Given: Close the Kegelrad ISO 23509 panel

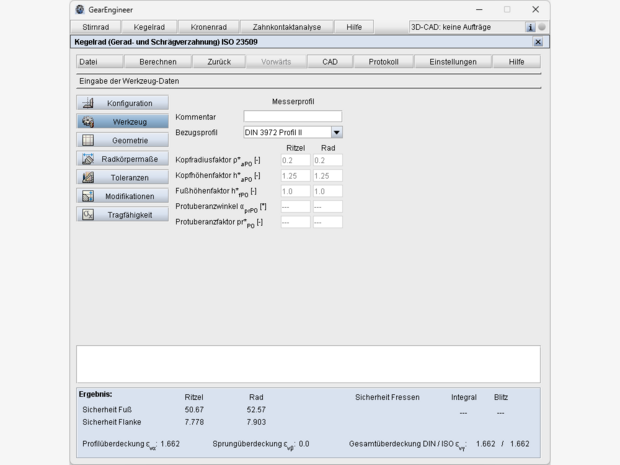Looking at the screenshot, I should [538, 42].
